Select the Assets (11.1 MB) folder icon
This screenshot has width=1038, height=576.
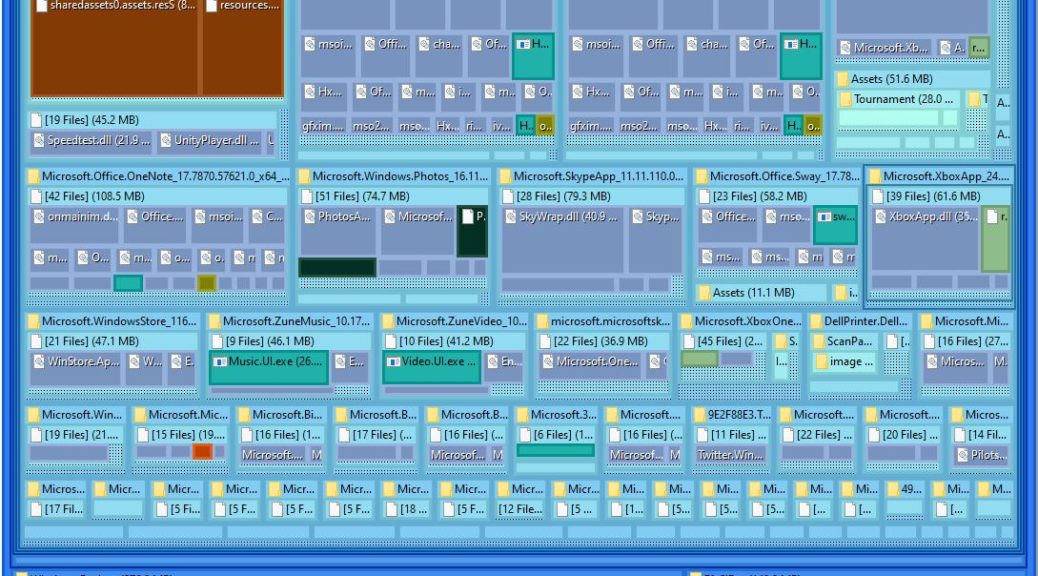[x=704, y=293]
